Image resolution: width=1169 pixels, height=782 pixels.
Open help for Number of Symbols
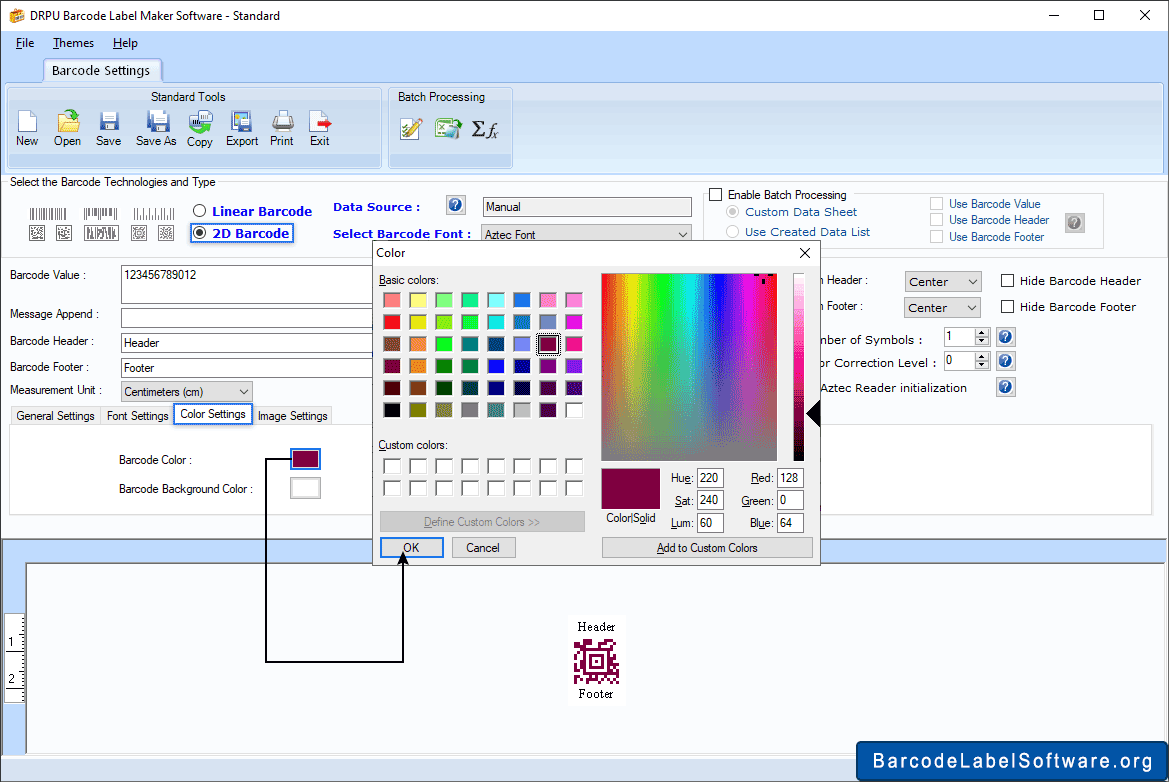[1005, 337]
